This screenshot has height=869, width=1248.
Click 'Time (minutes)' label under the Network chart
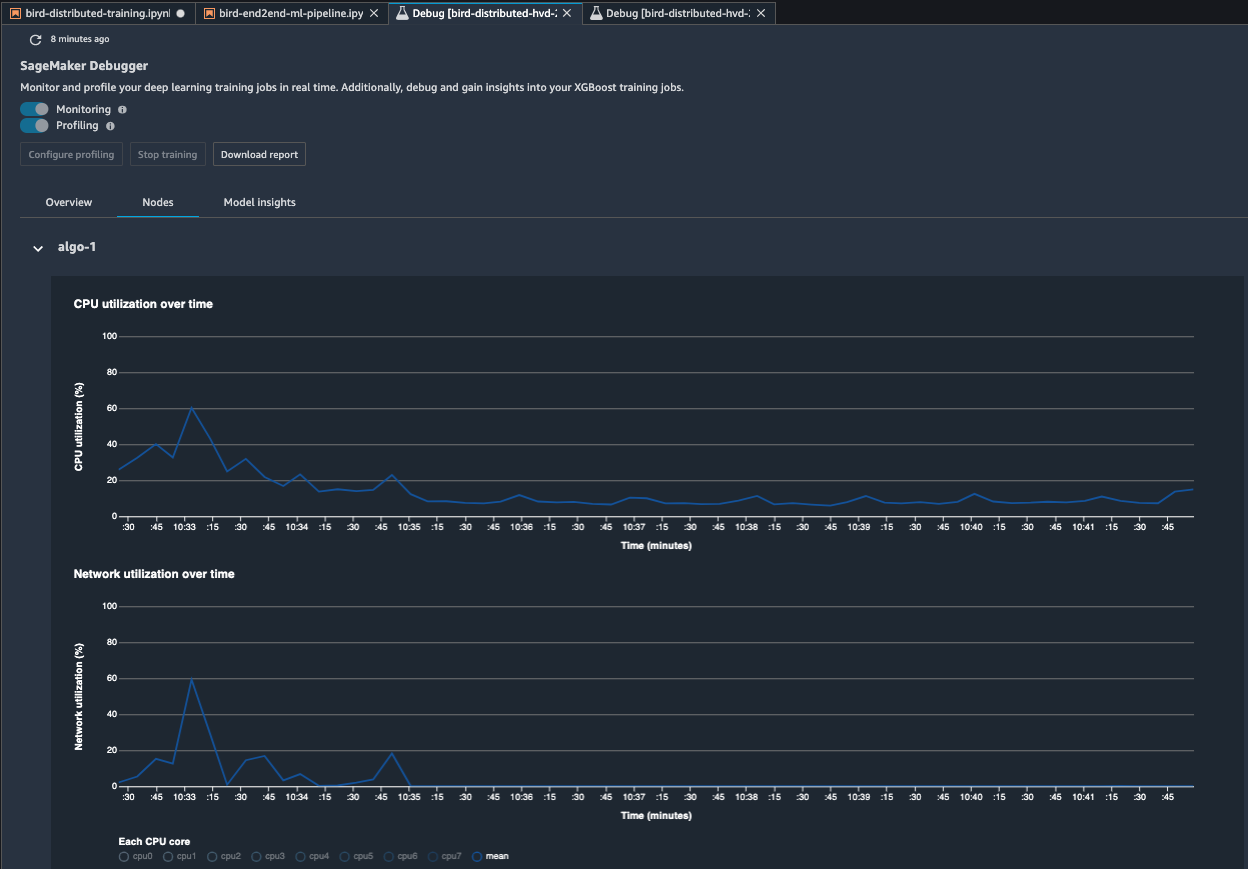pos(656,815)
